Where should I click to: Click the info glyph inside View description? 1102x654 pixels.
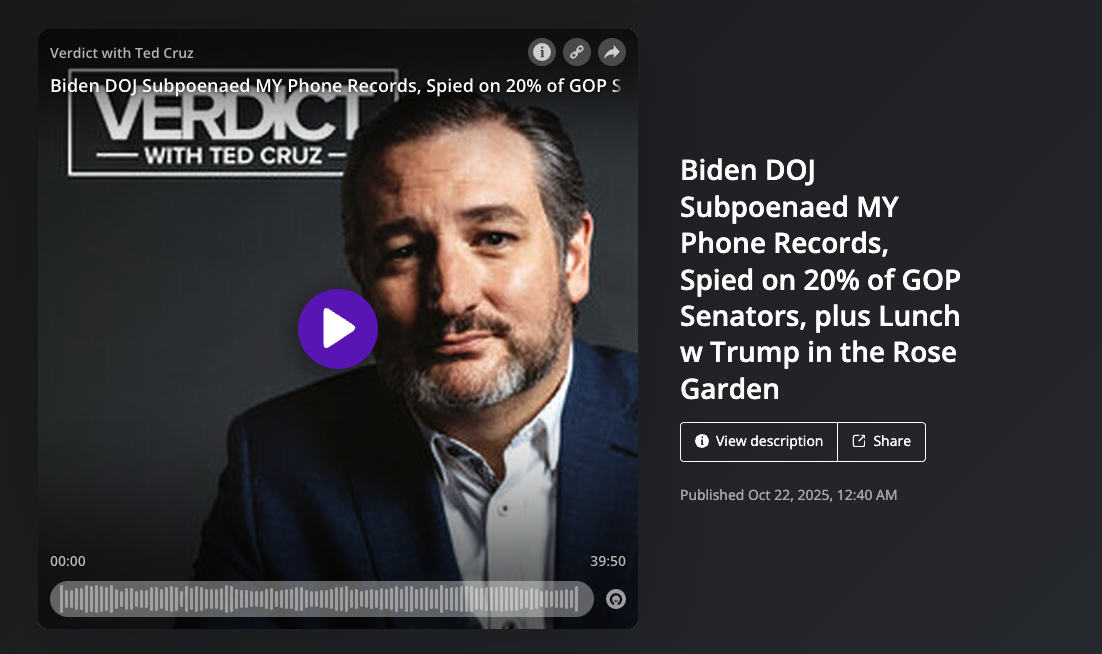pyautogui.click(x=701, y=441)
